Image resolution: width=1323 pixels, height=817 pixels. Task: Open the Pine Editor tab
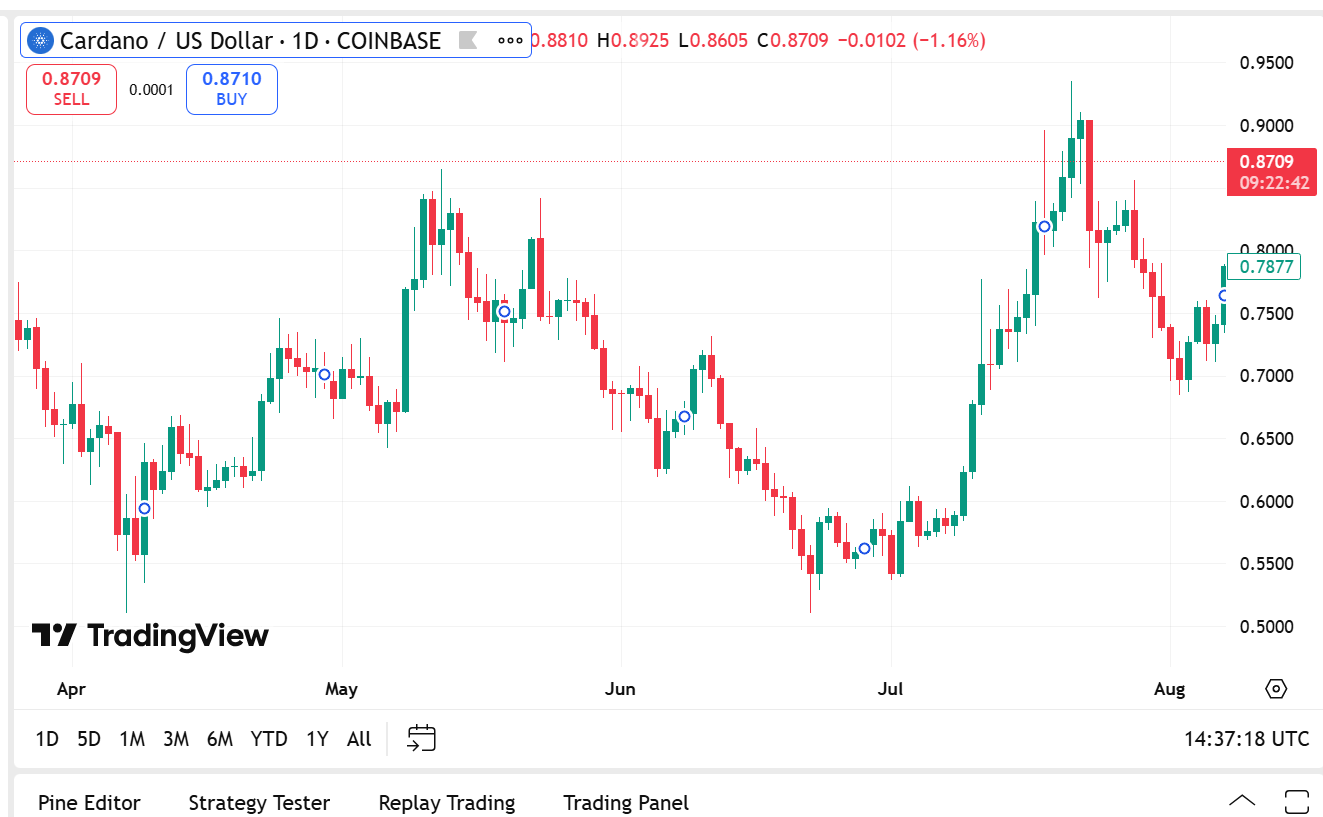[89, 802]
